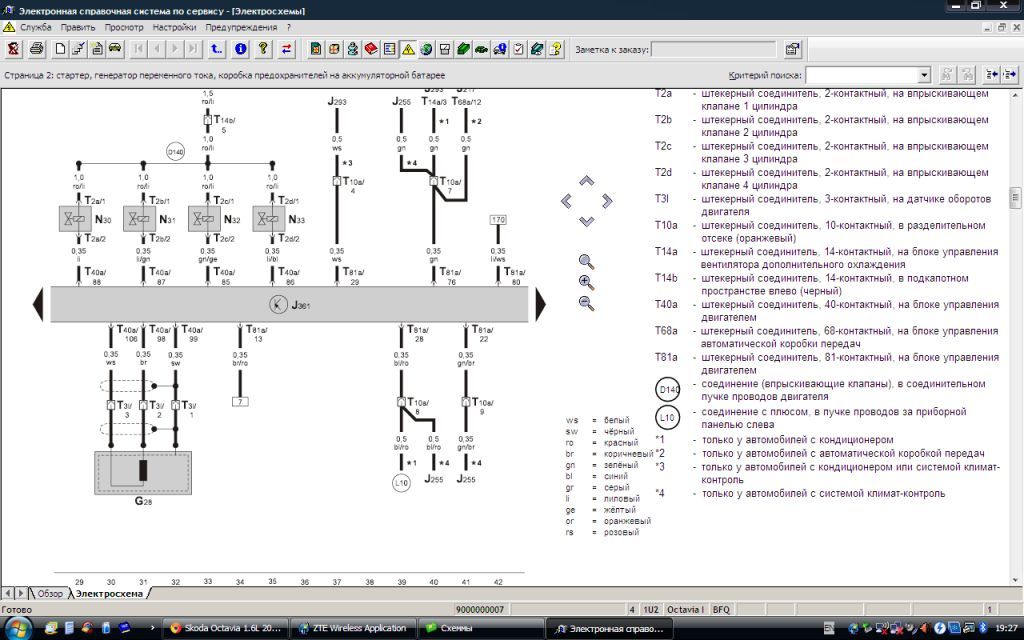Click the globe toolbar icon
The image size is (1024, 640).
[x=426, y=49]
